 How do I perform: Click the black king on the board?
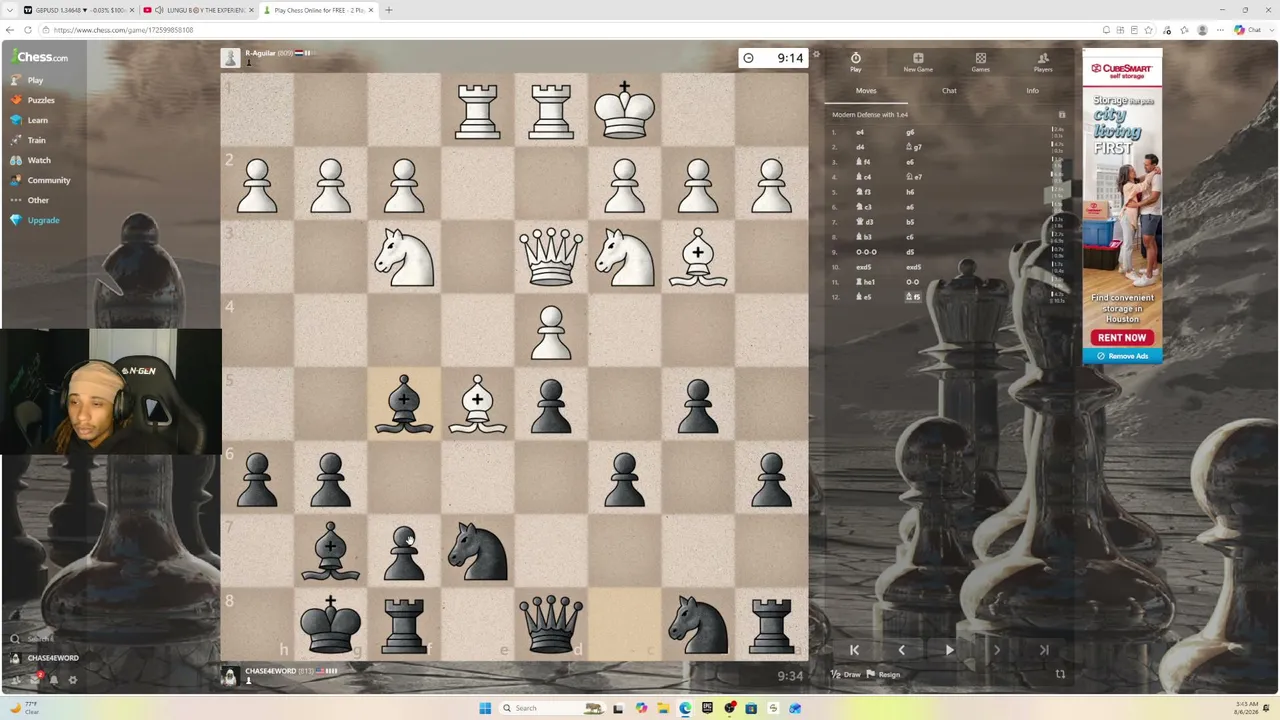click(331, 624)
